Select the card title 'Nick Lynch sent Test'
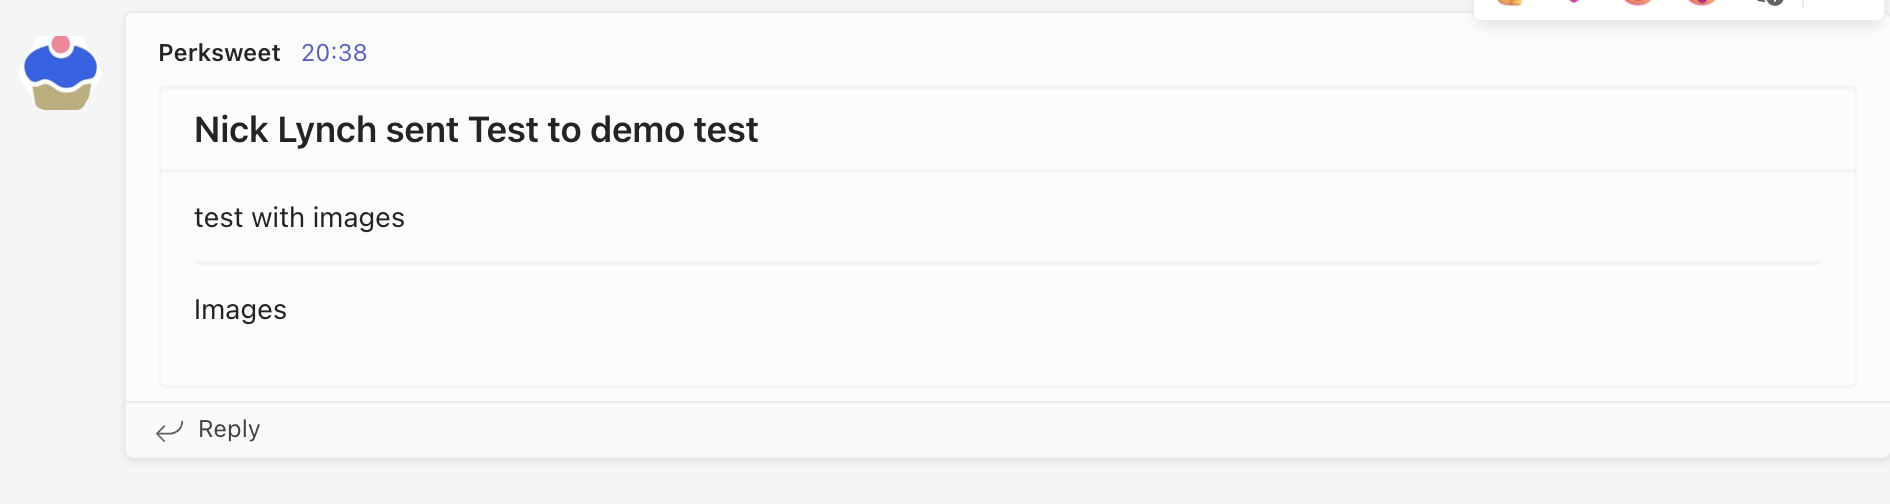This screenshot has height=504, width=1890. point(367,130)
